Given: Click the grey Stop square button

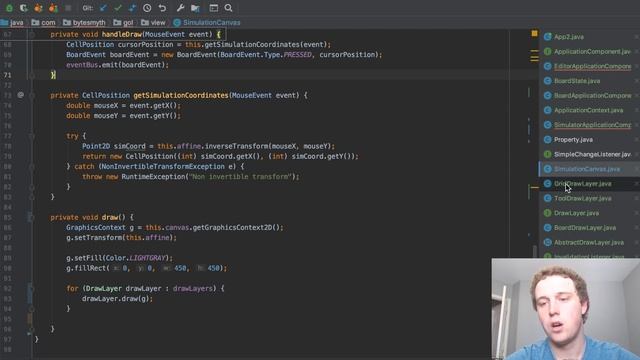Looking at the screenshot, I should tap(68, 8).
